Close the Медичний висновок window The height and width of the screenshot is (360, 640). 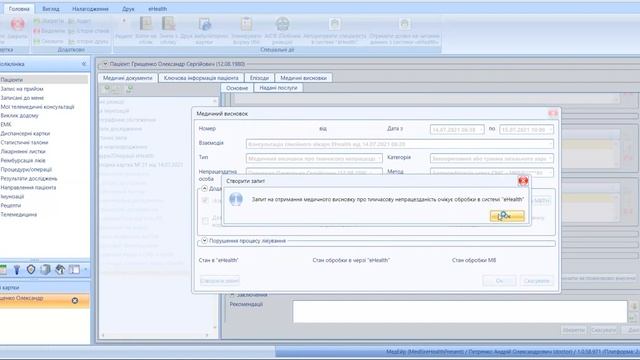(x=553, y=113)
